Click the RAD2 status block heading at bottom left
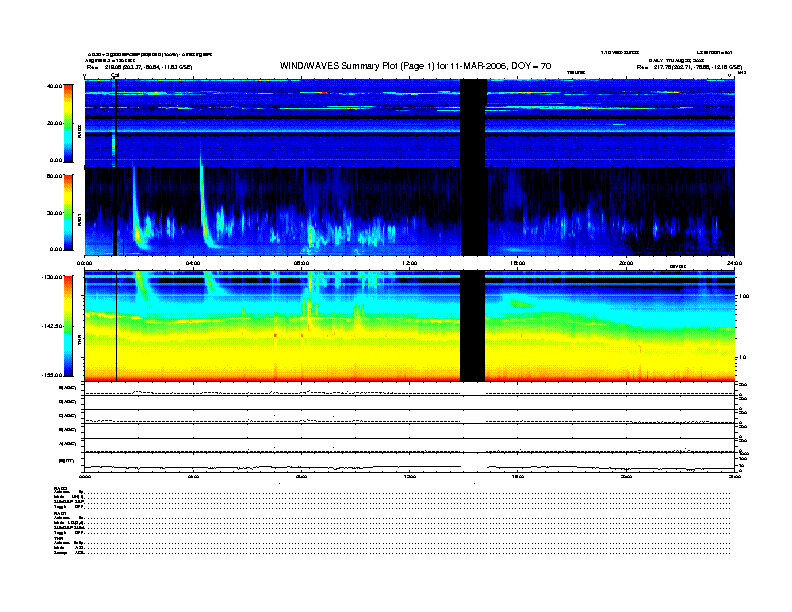This screenshot has width=792, height=612. pyautogui.click(x=60, y=488)
